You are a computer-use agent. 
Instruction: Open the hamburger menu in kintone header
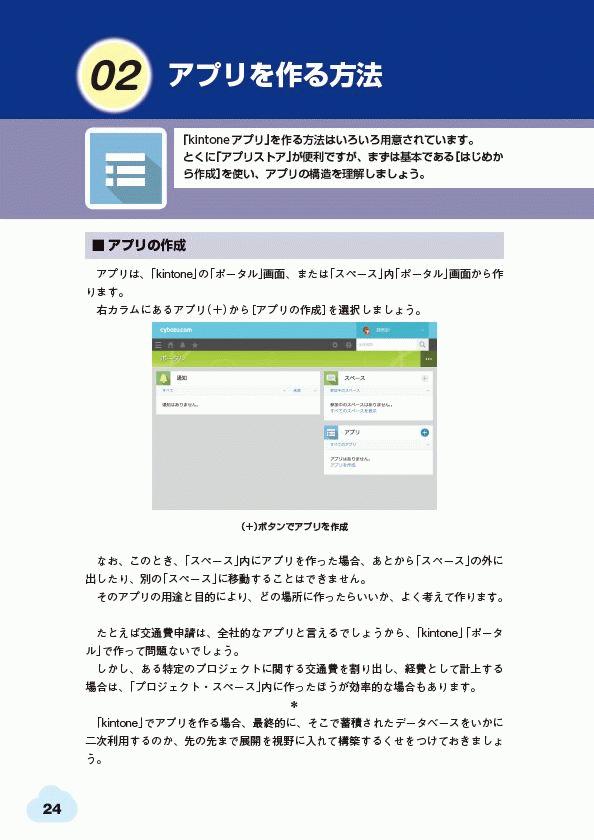pos(159,345)
